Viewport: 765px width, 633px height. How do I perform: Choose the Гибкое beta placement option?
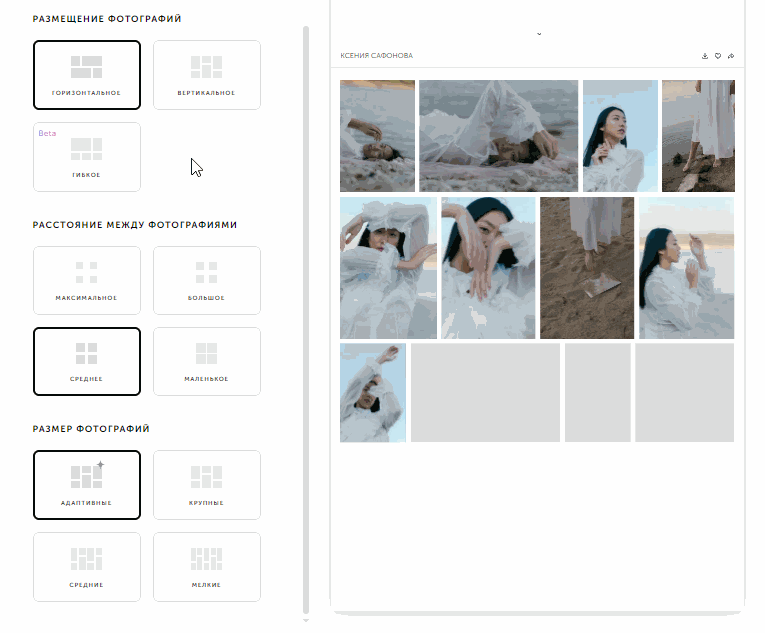point(87,157)
